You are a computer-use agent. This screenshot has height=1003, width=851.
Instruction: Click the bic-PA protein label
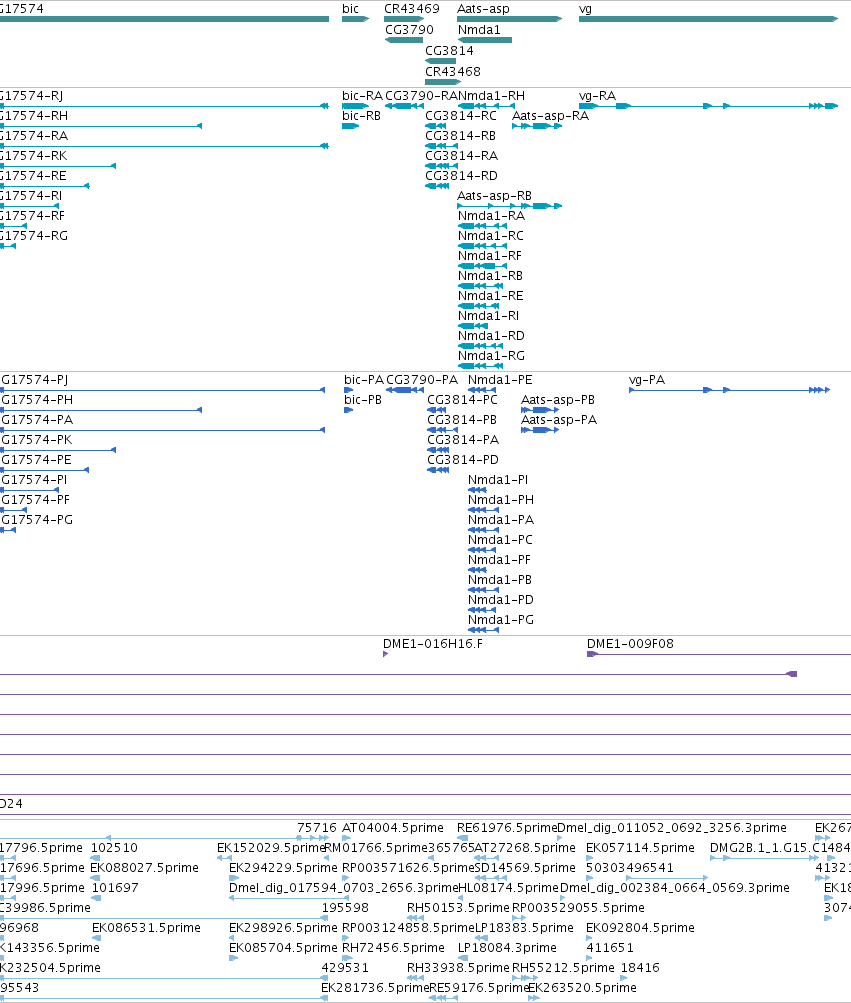[363, 380]
